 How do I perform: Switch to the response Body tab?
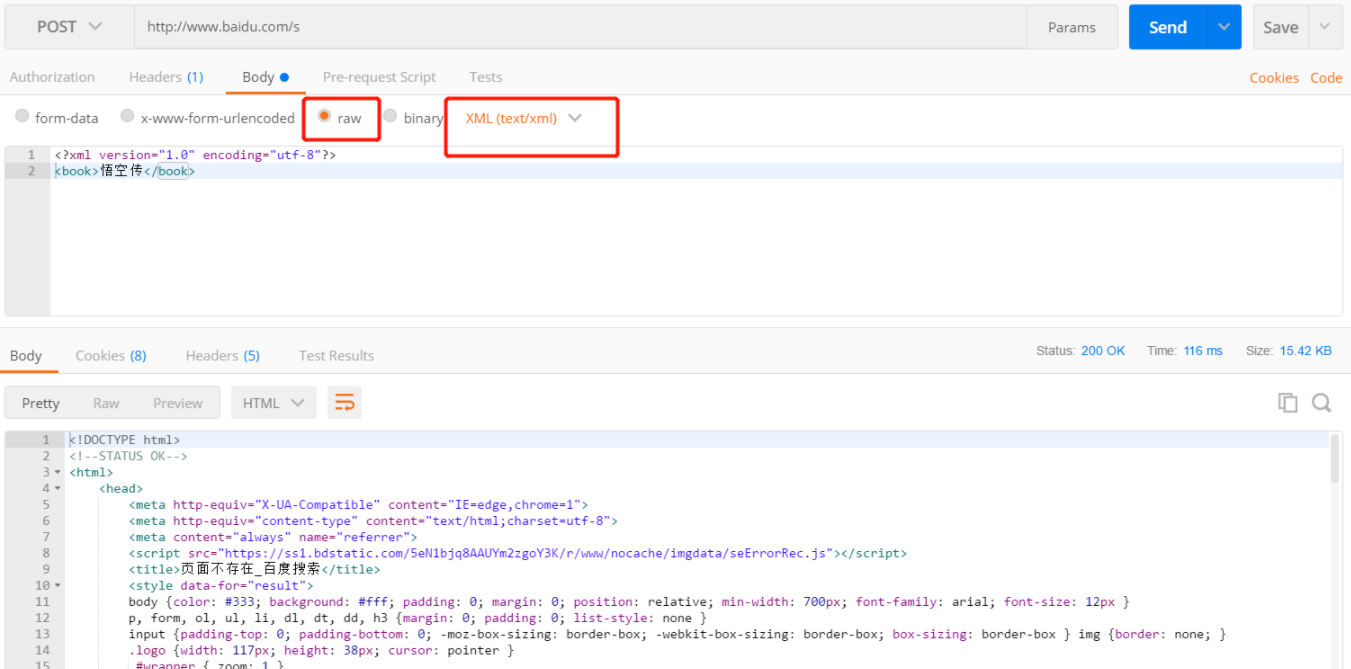(x=26, y=356)
